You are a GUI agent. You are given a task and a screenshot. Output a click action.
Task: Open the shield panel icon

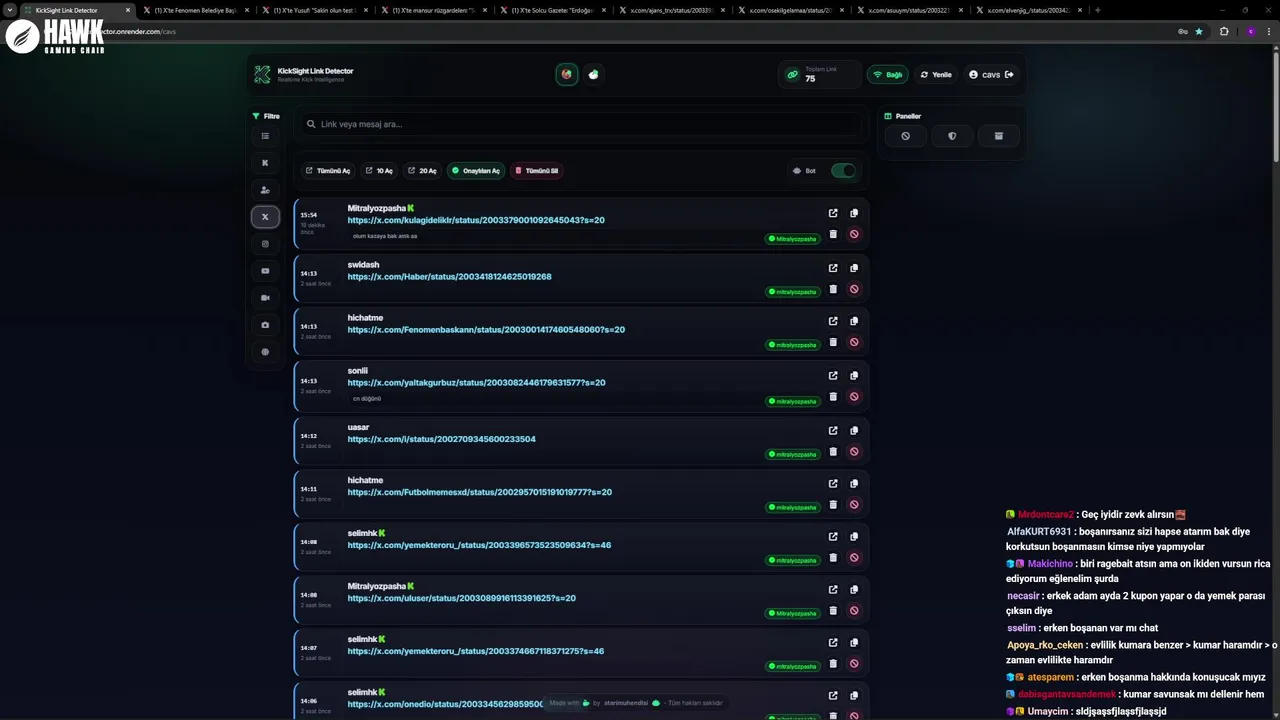coord(952,136)
